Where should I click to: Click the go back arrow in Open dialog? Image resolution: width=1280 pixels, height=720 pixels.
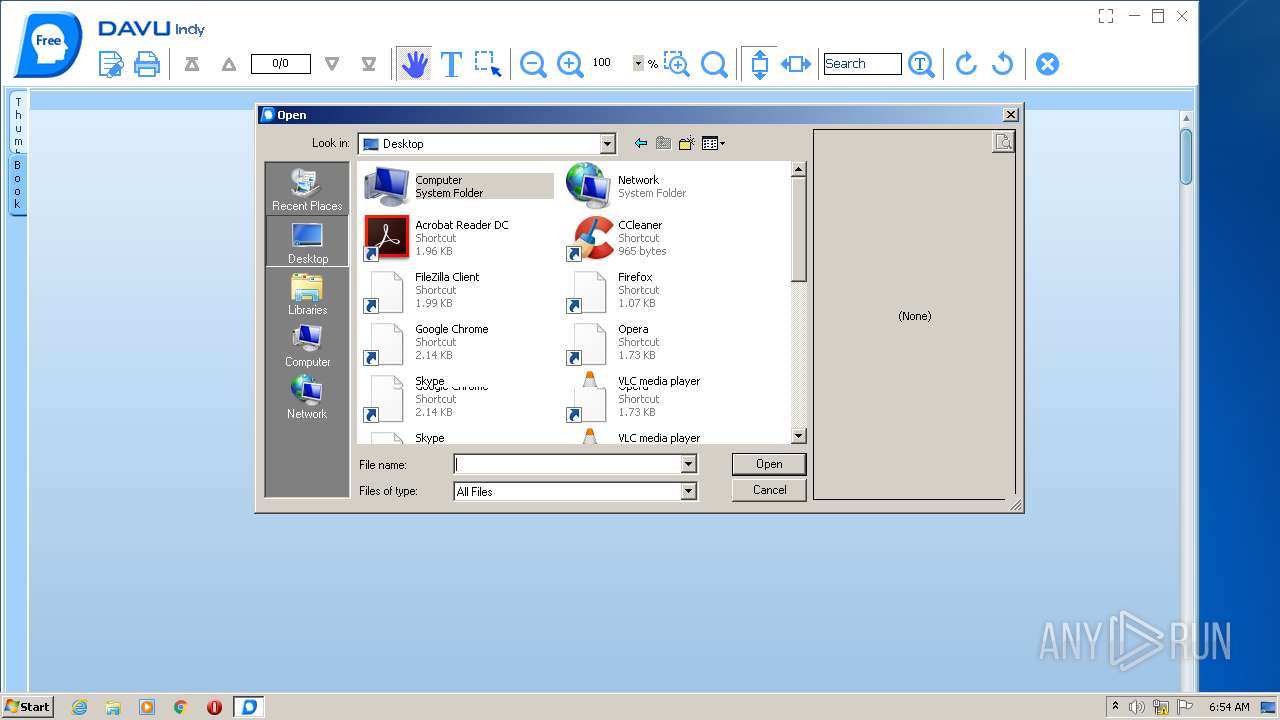pos(641,144)
